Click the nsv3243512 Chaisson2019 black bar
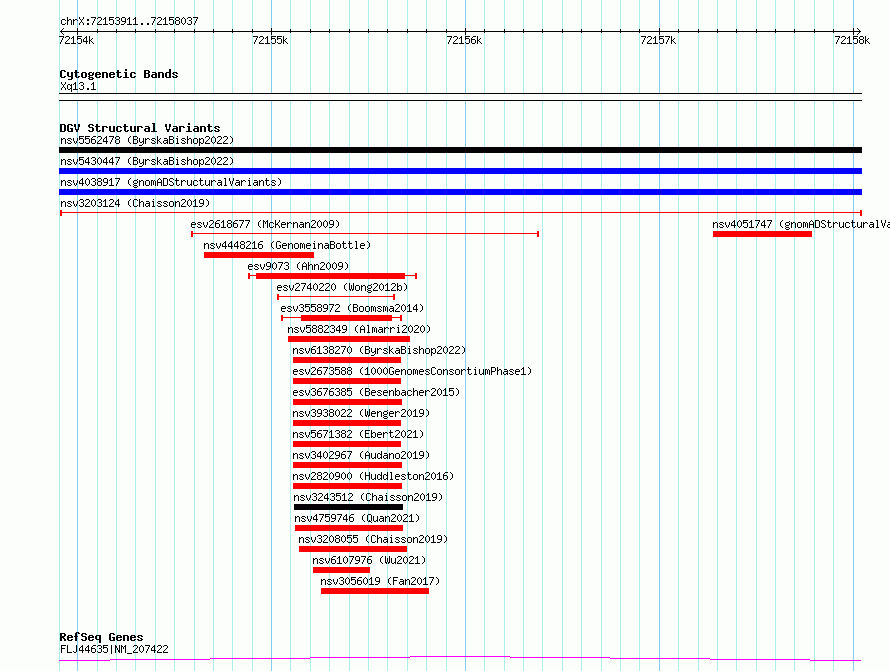 [x=349, y=507]
